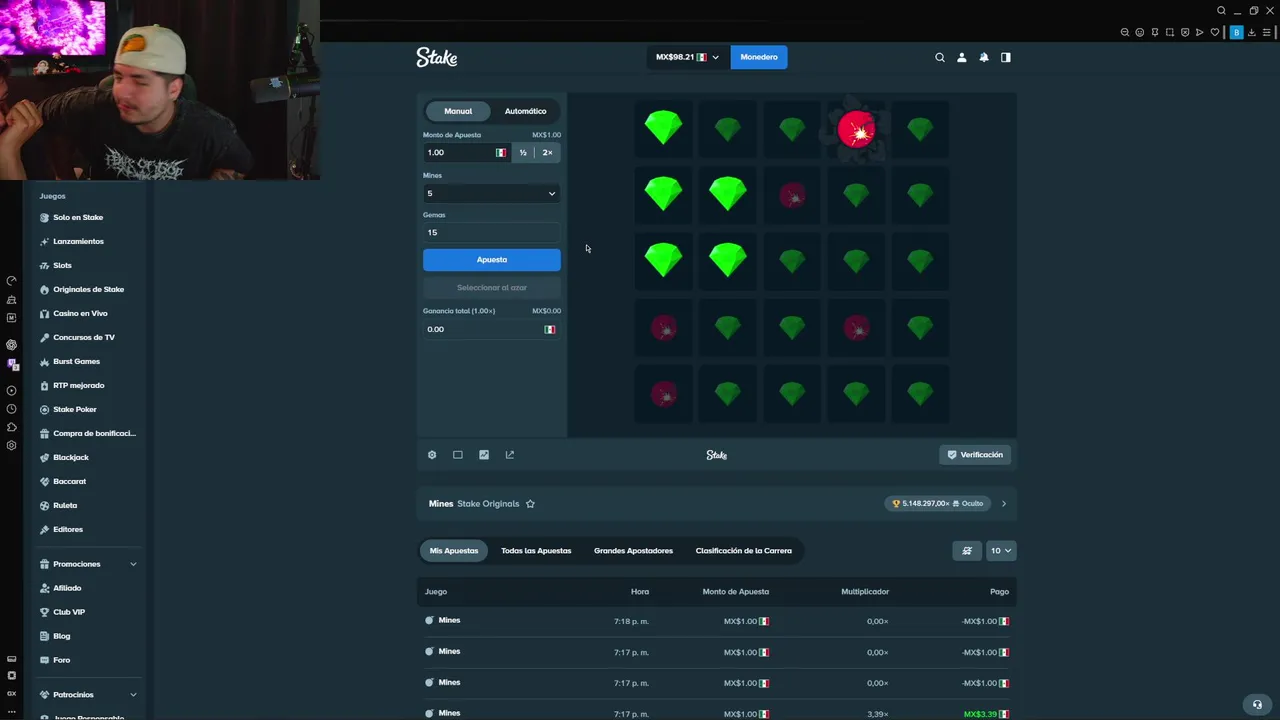Click the exploded red mine tile
Screen dimensions: 1280x720
pyautogui.click(x=856, y=129)
